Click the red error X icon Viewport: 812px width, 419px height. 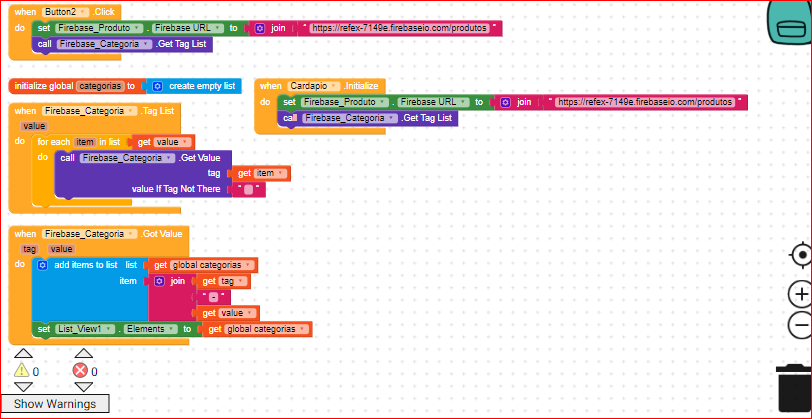(x=81, y=370)
